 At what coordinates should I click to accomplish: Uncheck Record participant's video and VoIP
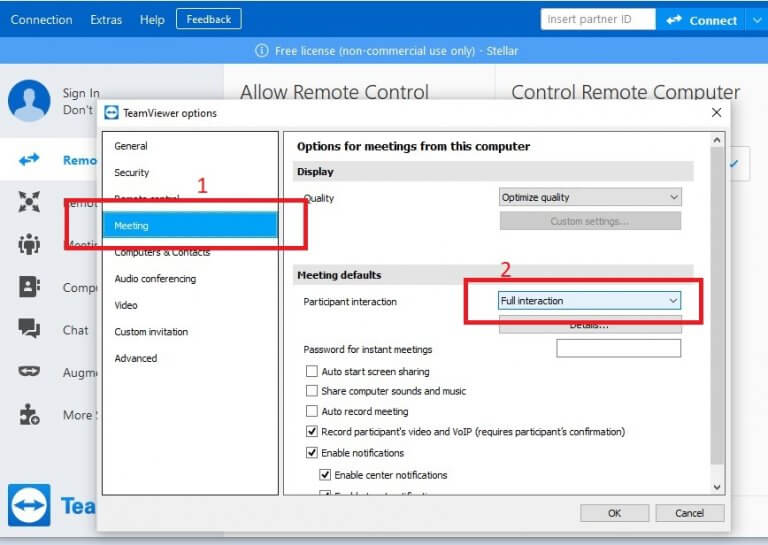pos(312,431)
